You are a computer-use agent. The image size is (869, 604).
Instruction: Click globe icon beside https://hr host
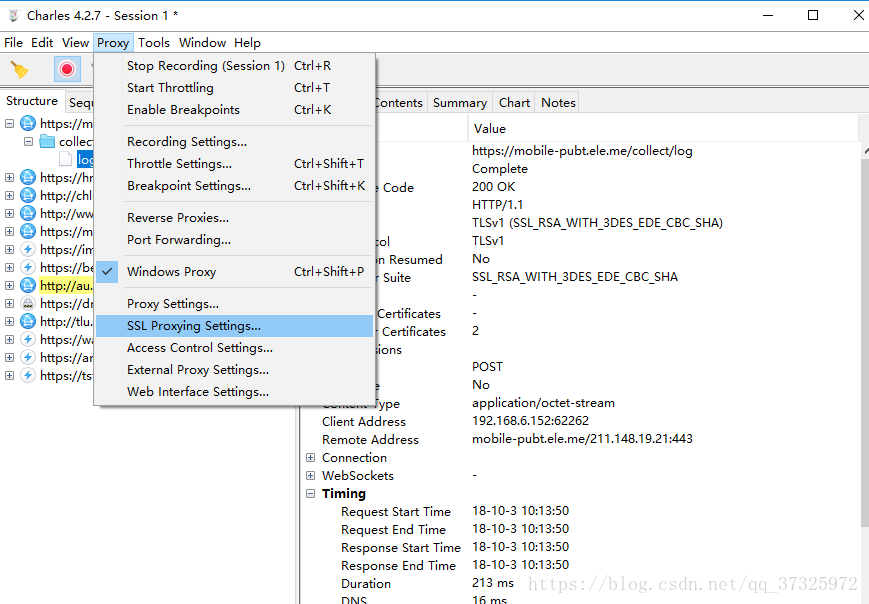[x=28, y=177]
